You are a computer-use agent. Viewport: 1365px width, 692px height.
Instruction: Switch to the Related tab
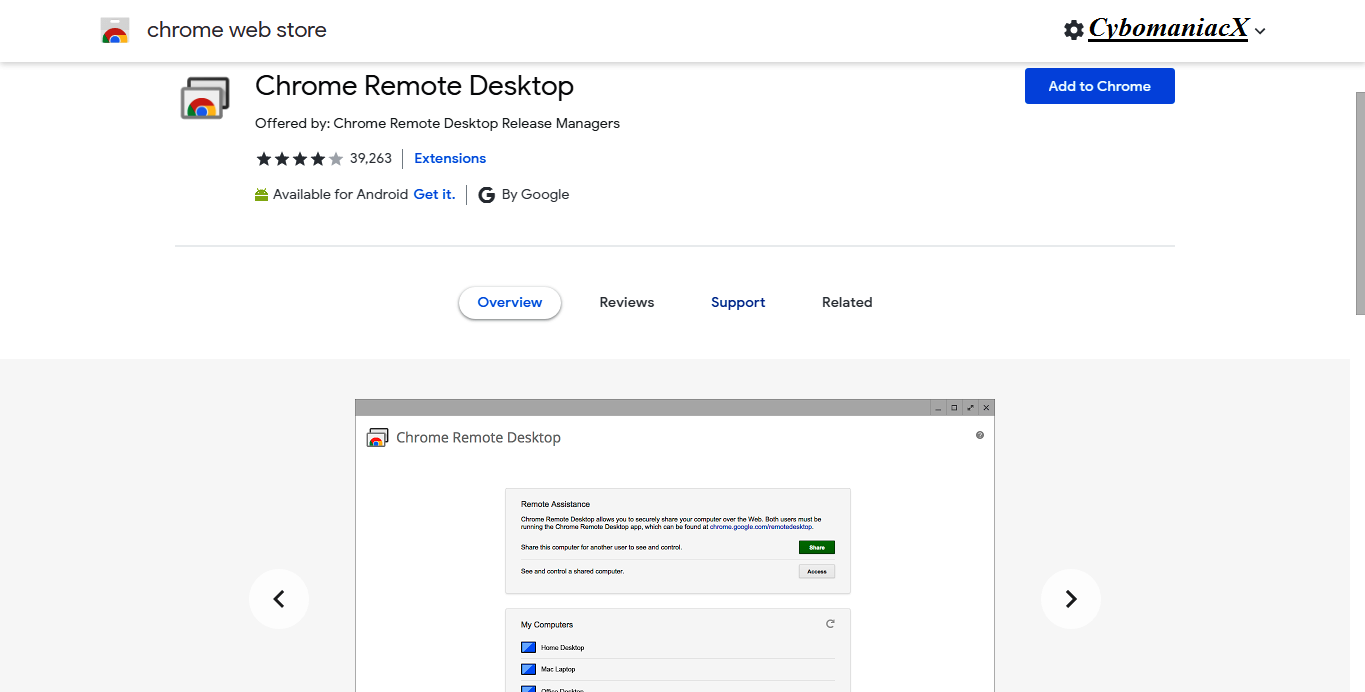[x=847, y=302]
